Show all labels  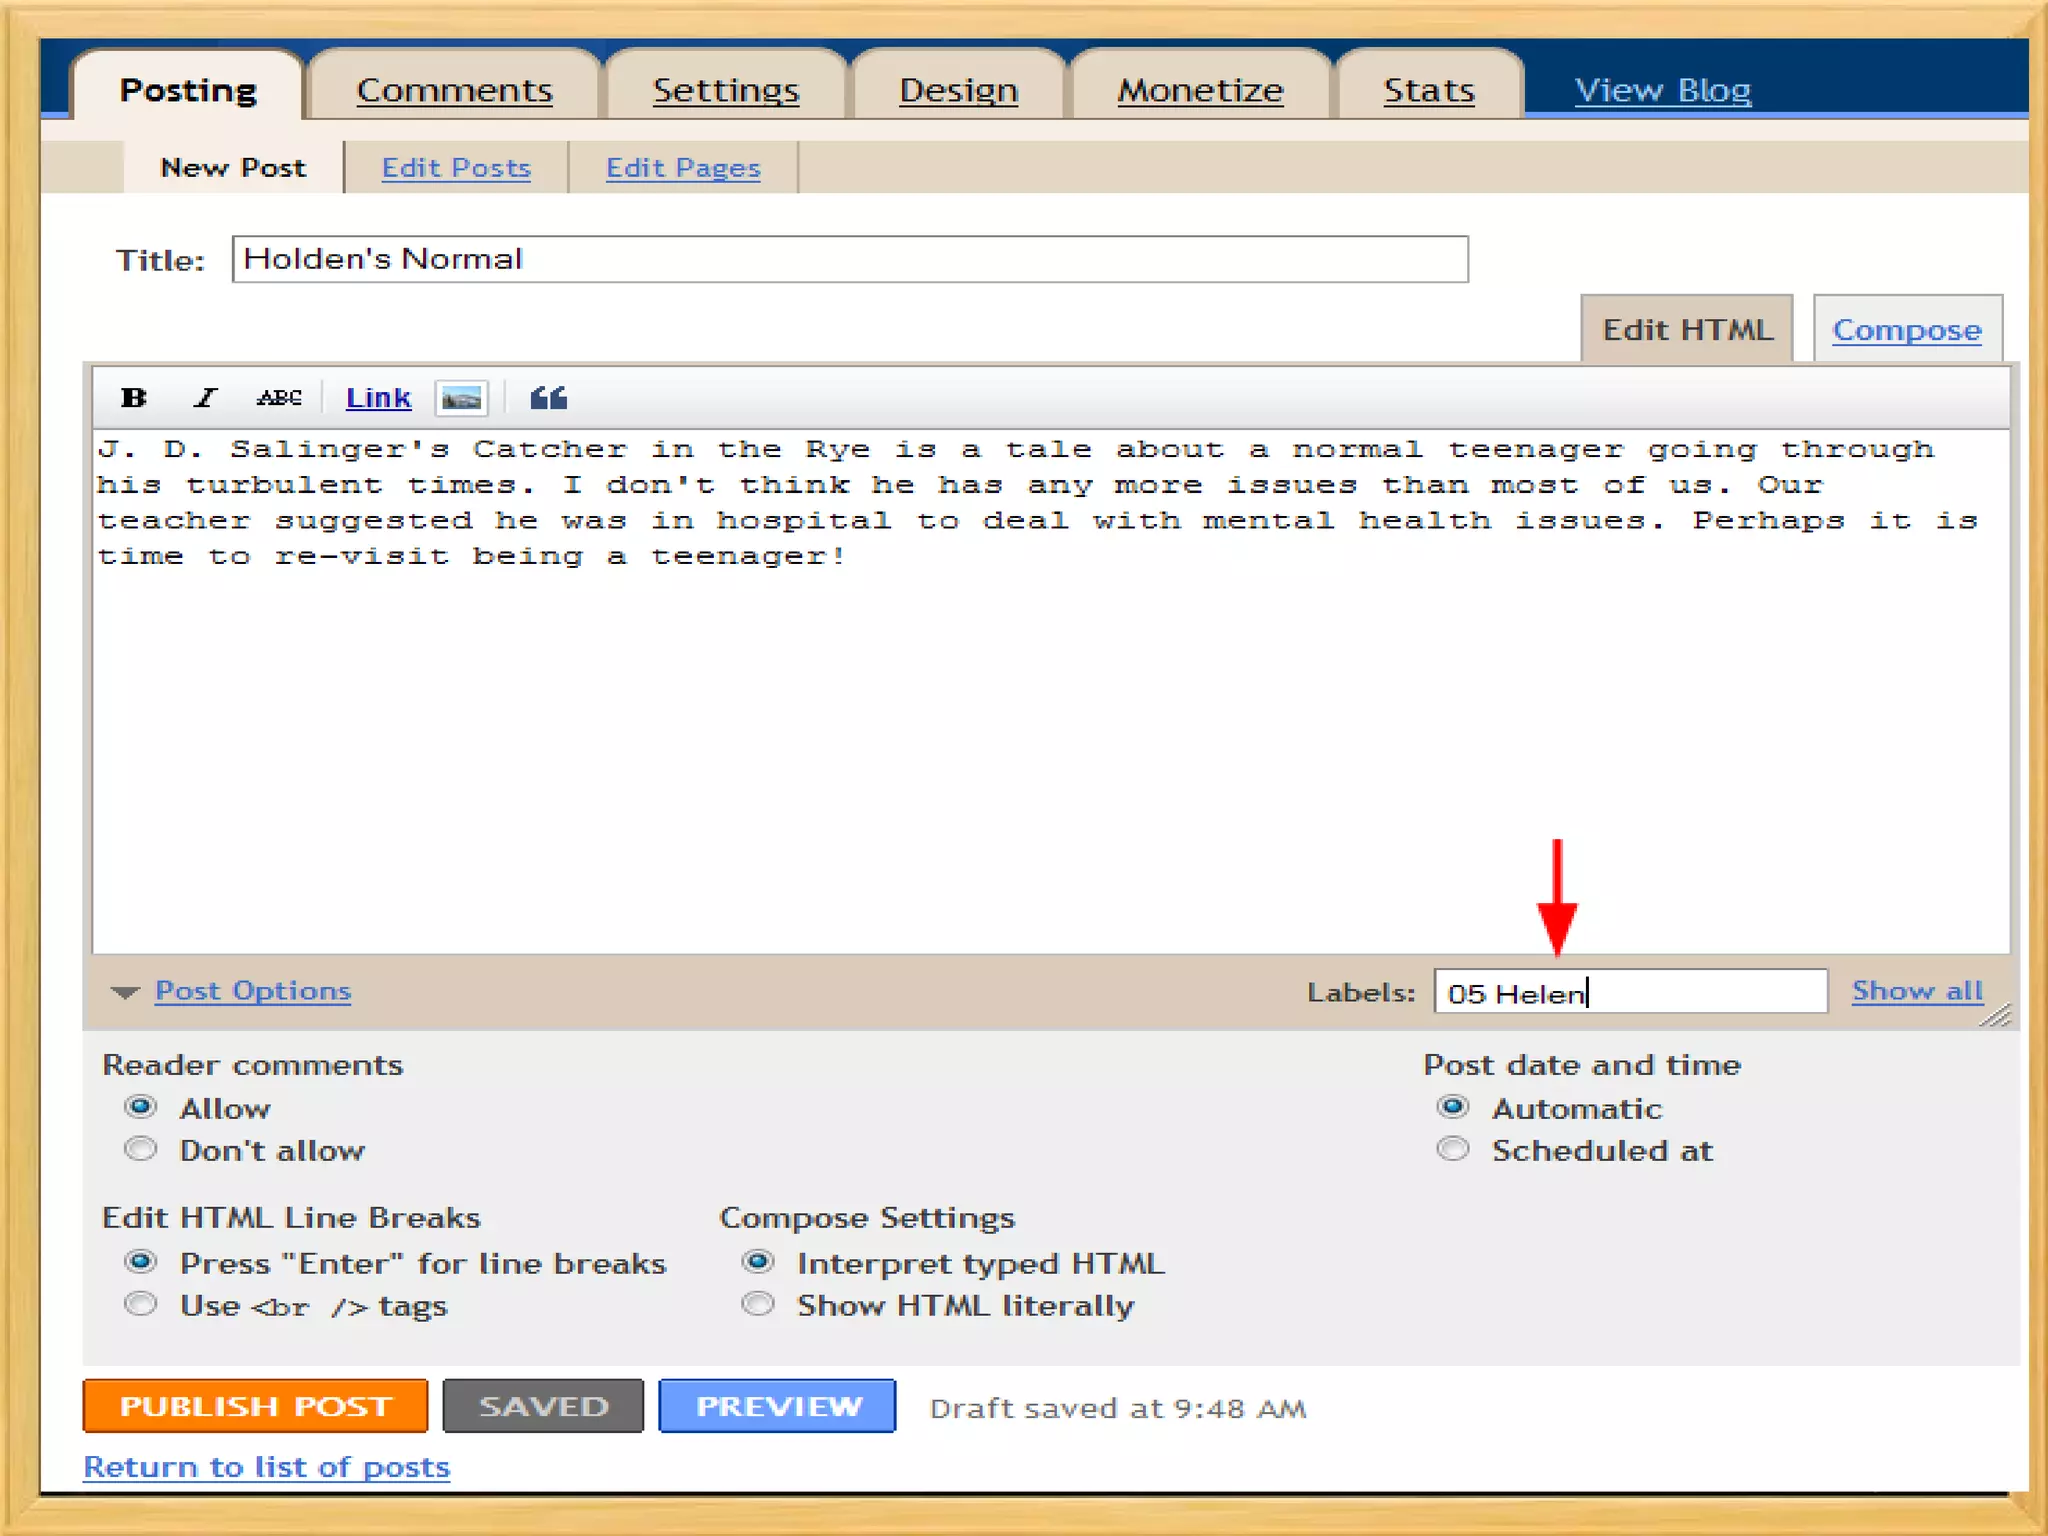click(x=1916, y=991)
